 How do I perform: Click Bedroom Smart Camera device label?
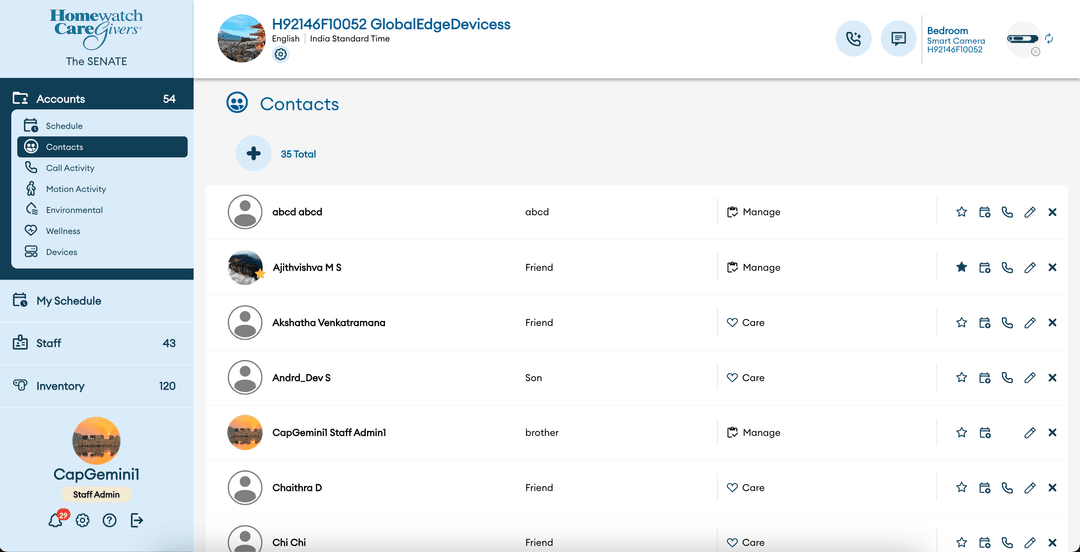[x=956, y=40]
